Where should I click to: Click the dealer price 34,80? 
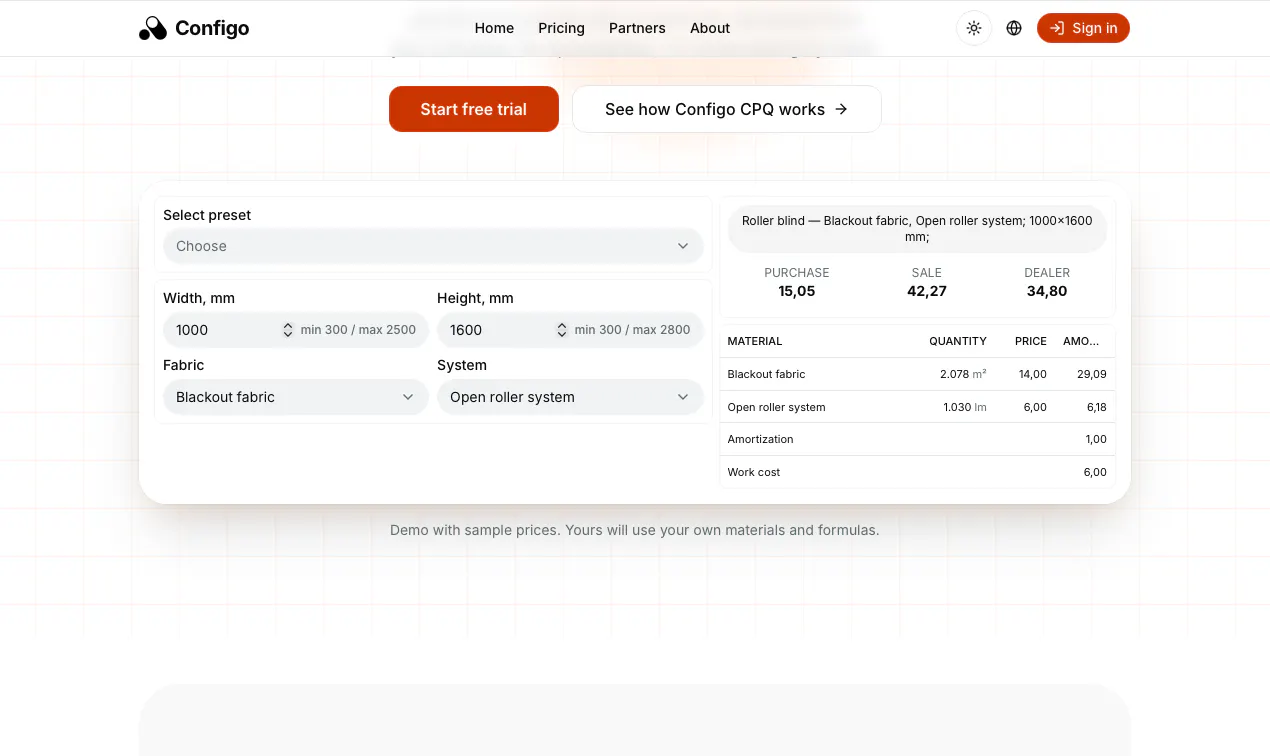pos(1047,291)
